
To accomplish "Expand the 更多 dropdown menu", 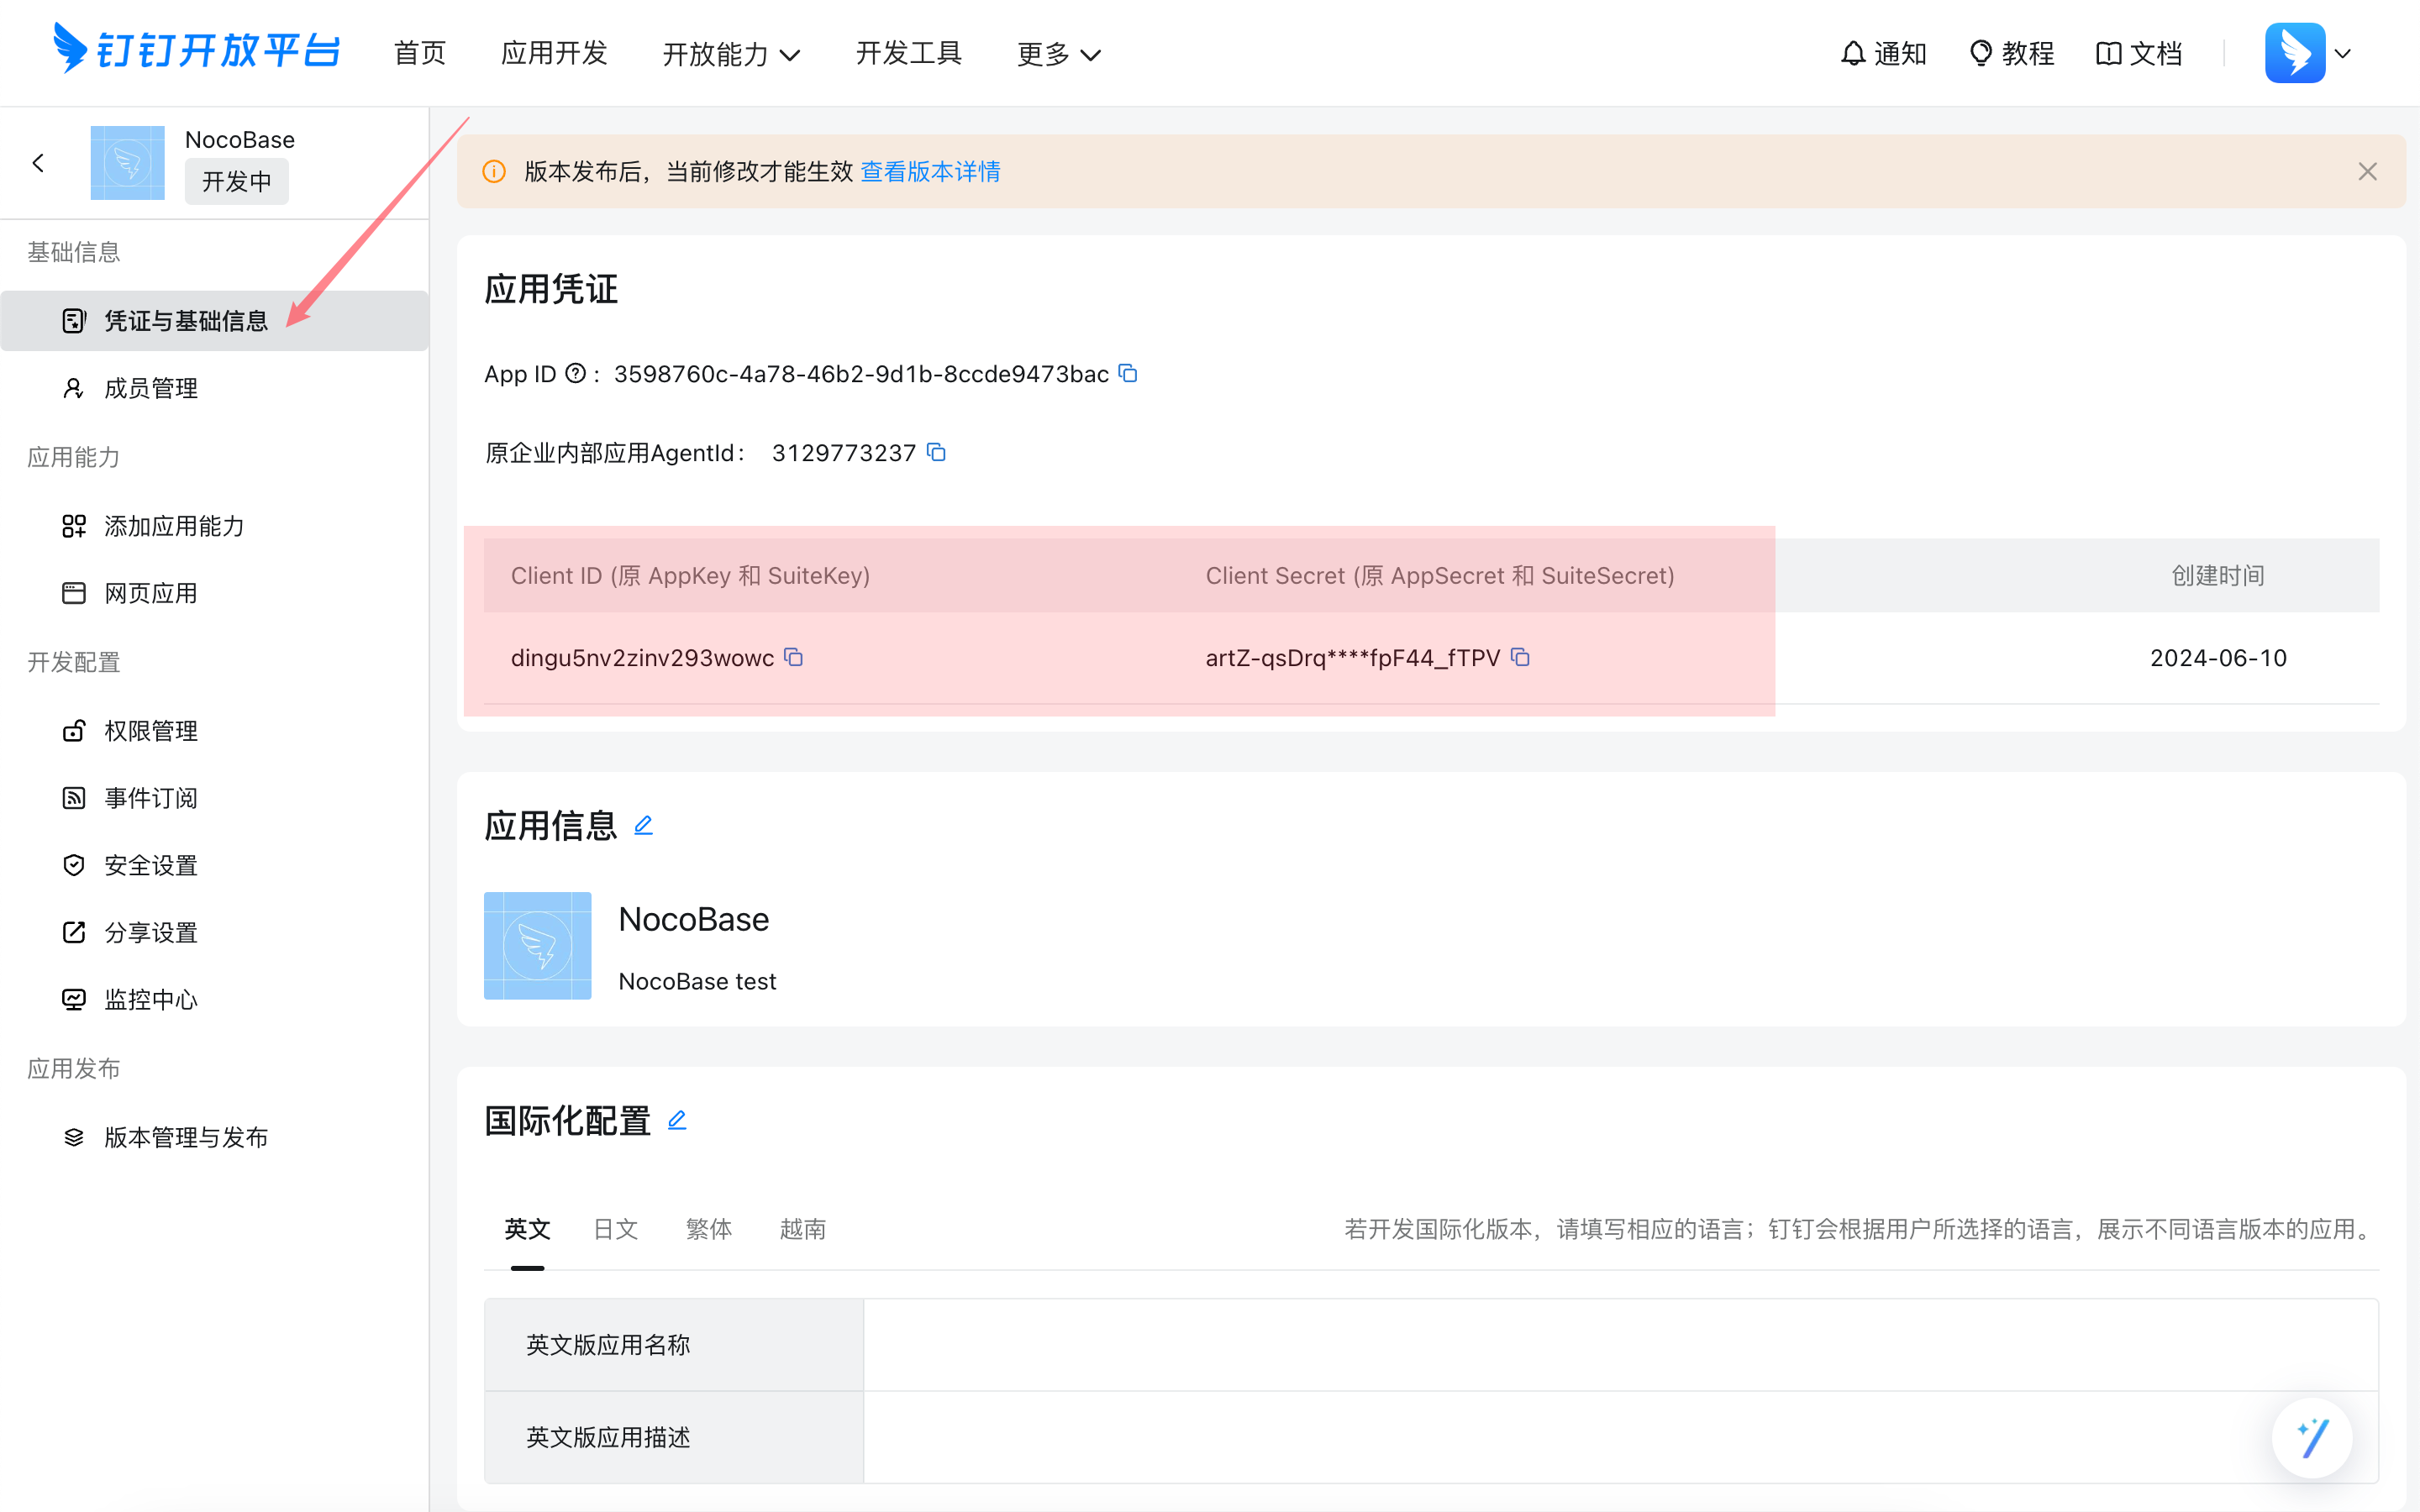I will [x=1058, y=54].
